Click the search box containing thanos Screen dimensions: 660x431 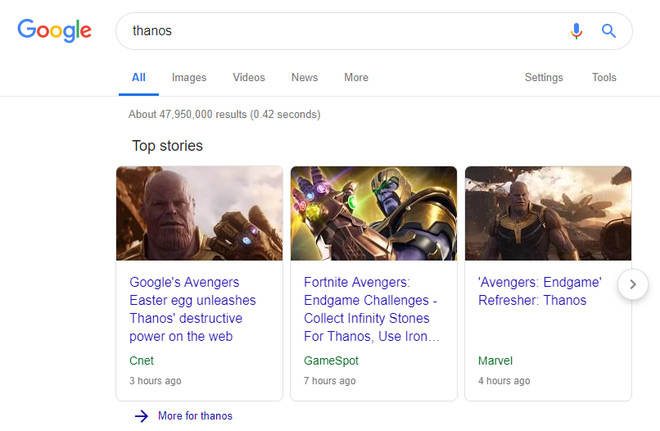(x=340, y=31)
